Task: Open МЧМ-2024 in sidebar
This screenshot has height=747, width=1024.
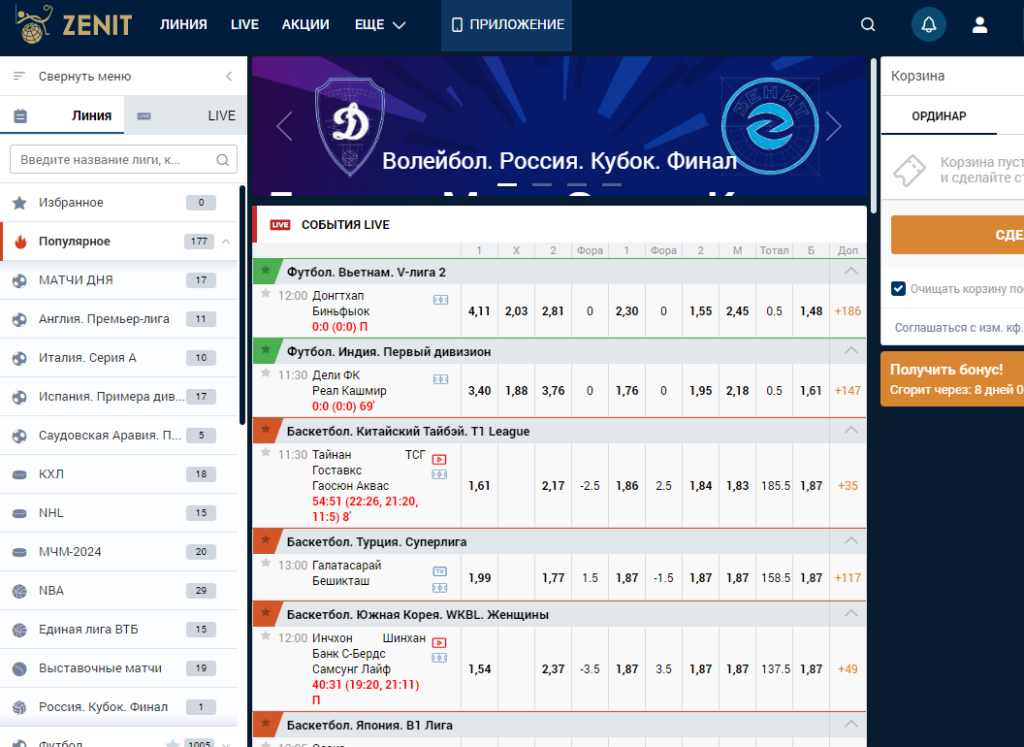Action: click(119, 552)
